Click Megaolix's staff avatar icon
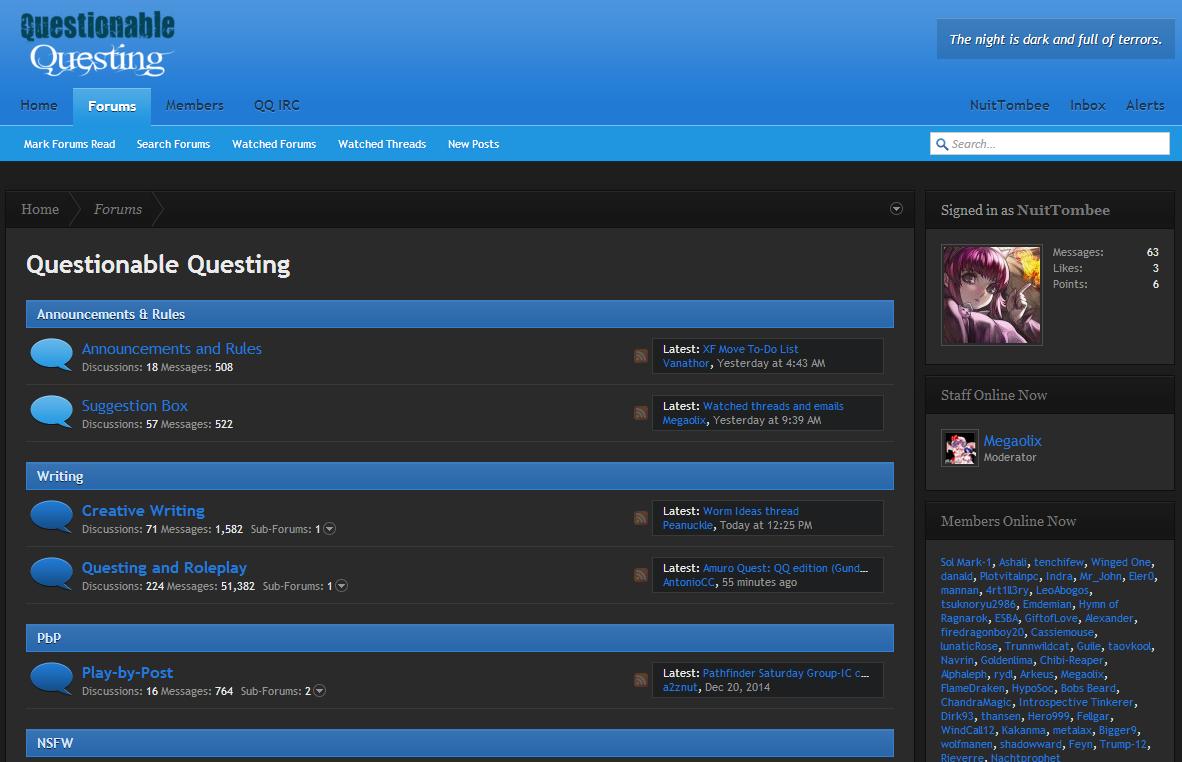 (960, 448)
